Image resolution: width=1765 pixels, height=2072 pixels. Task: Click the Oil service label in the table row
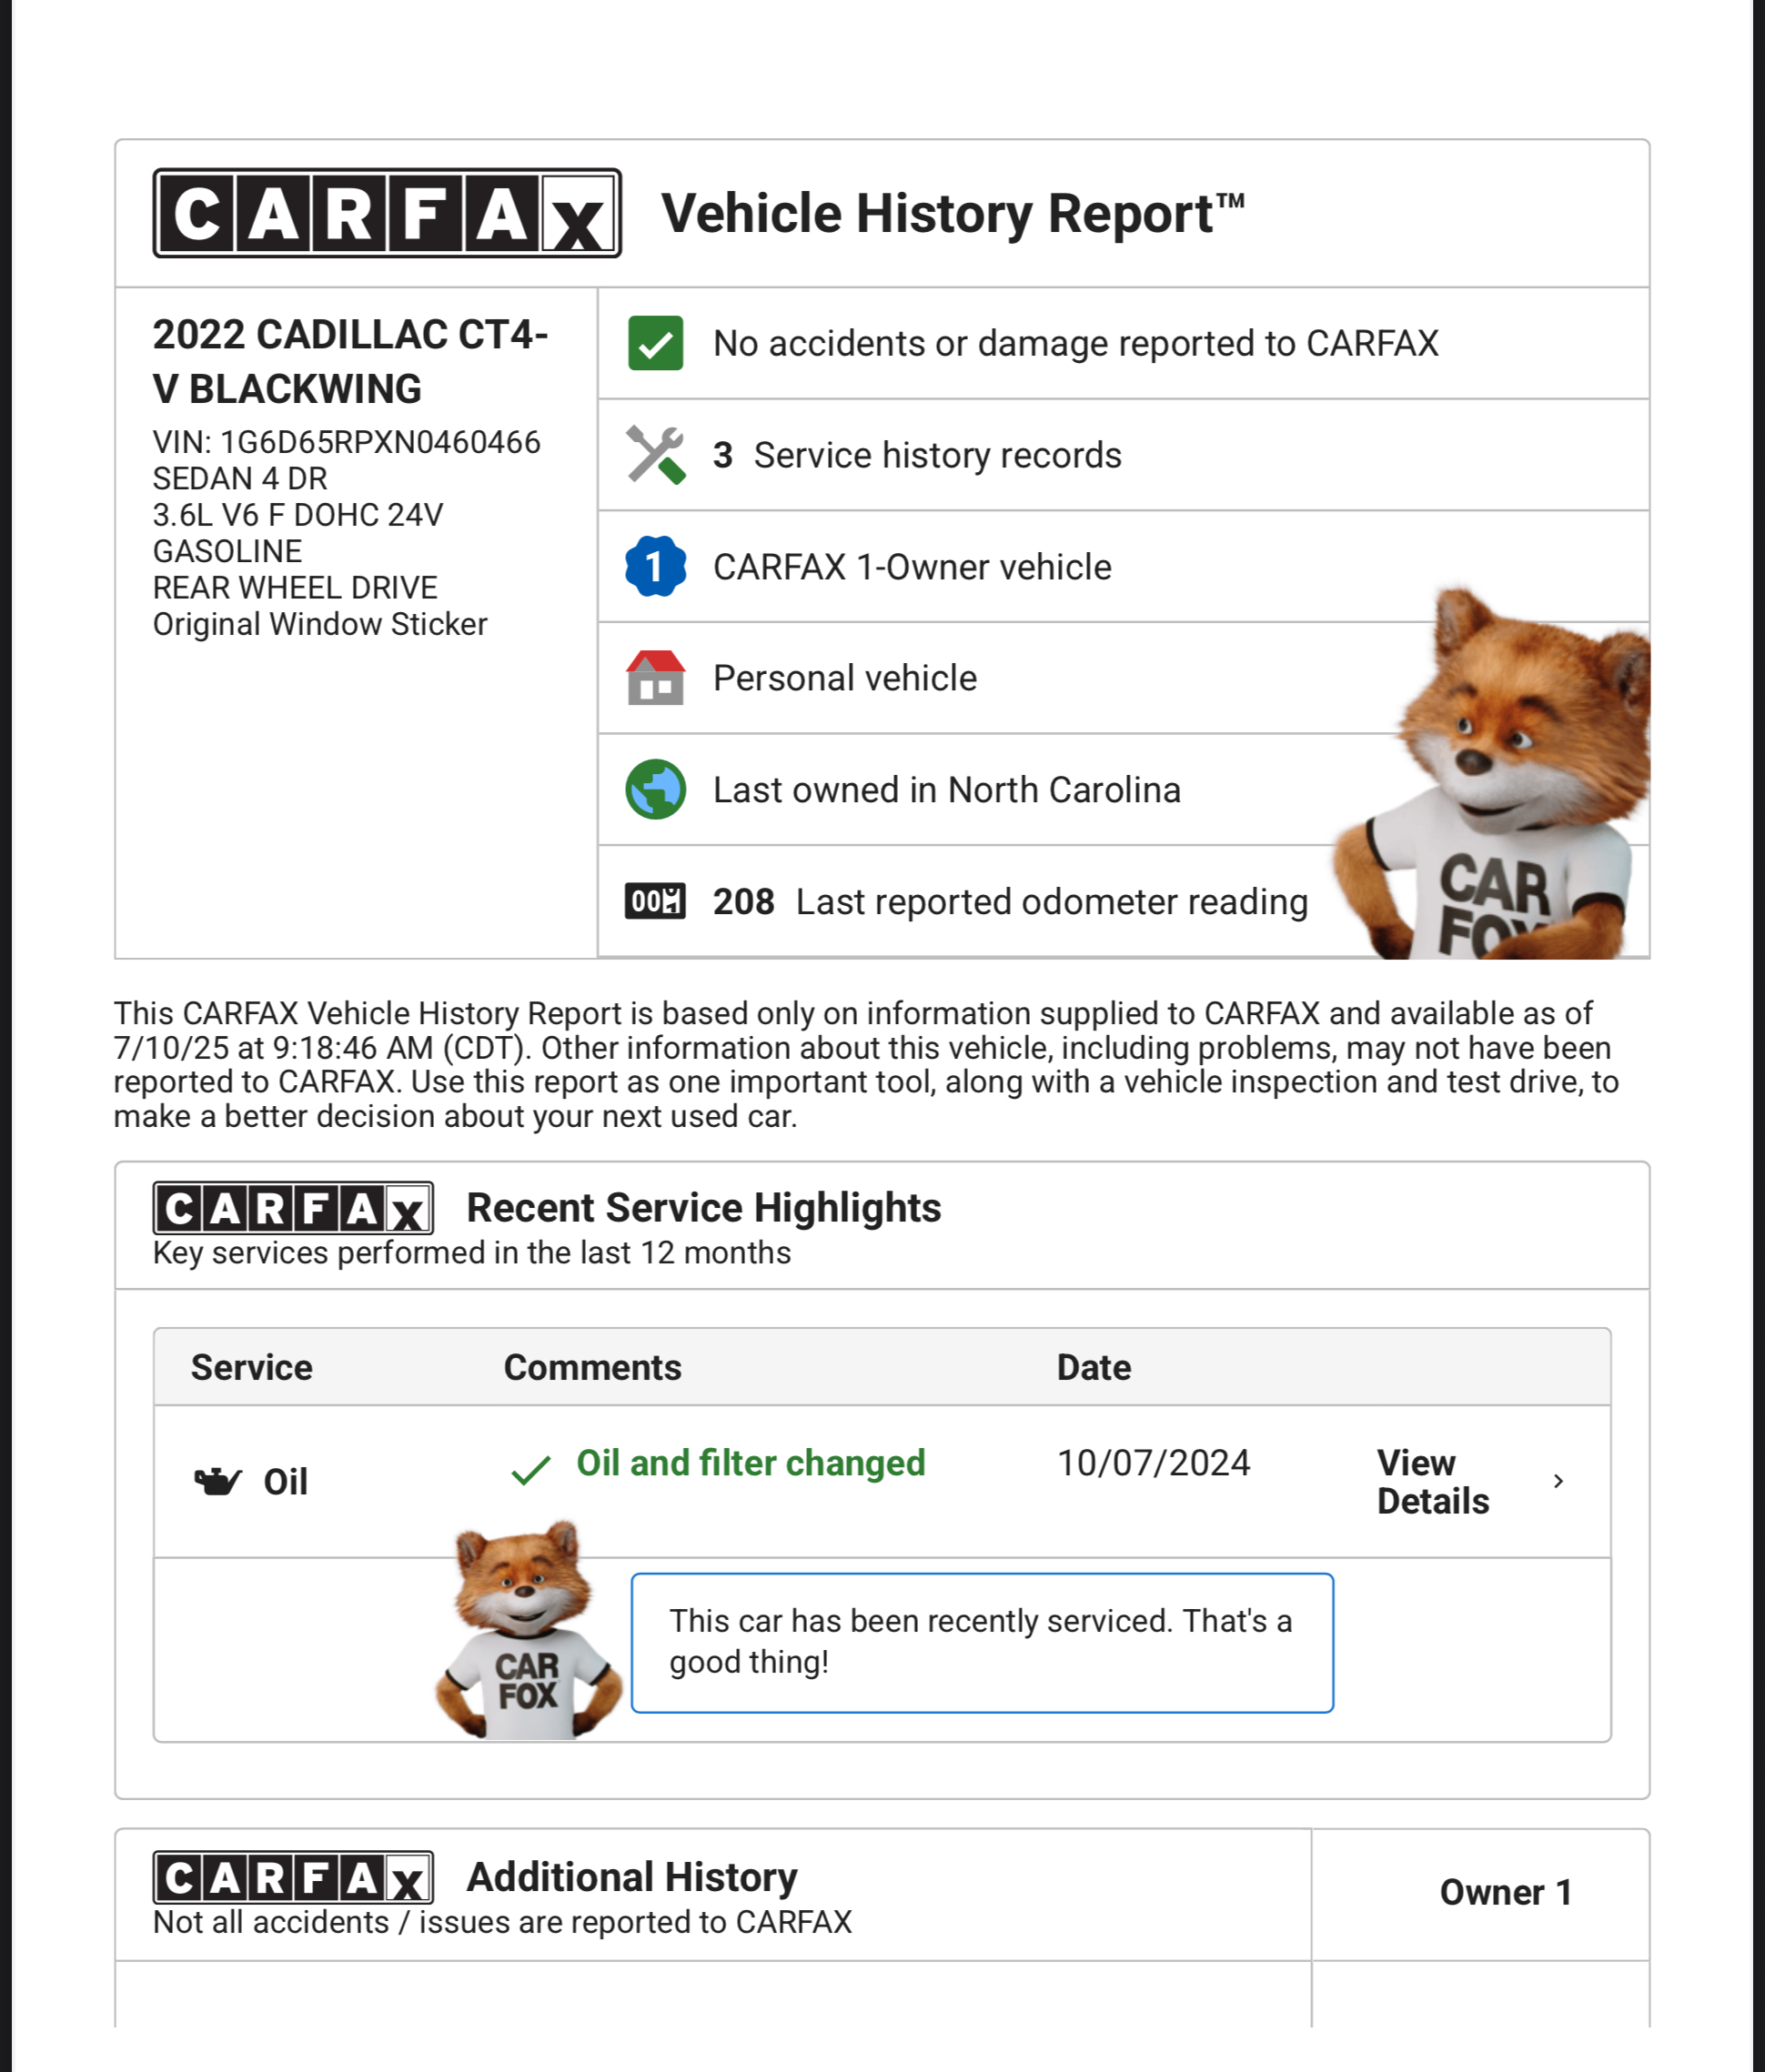[x=285, y=1481]
